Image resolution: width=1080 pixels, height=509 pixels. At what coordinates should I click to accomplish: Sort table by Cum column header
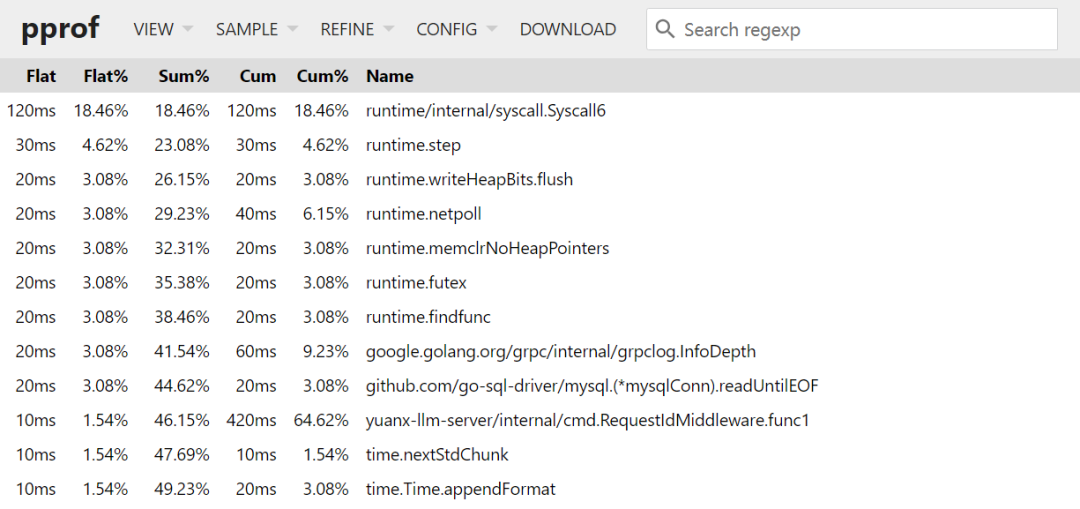pos(258,76)
